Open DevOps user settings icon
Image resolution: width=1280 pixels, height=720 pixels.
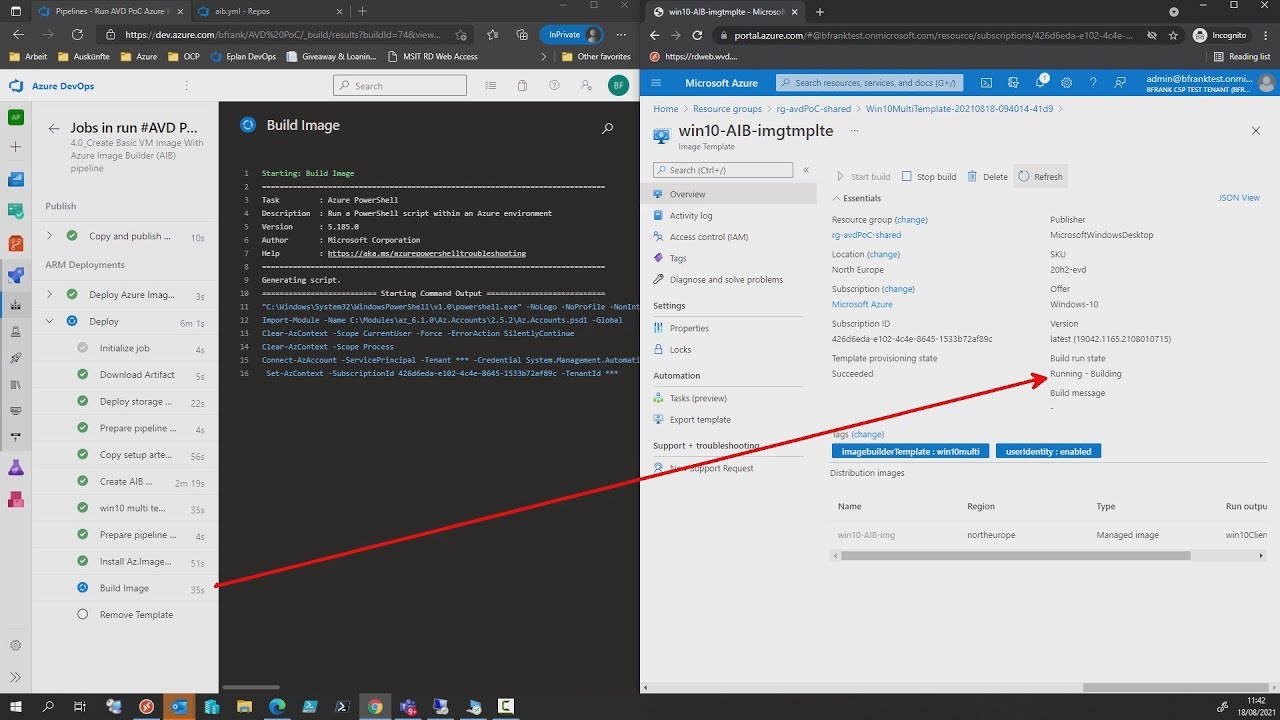(x=586, y=86)
